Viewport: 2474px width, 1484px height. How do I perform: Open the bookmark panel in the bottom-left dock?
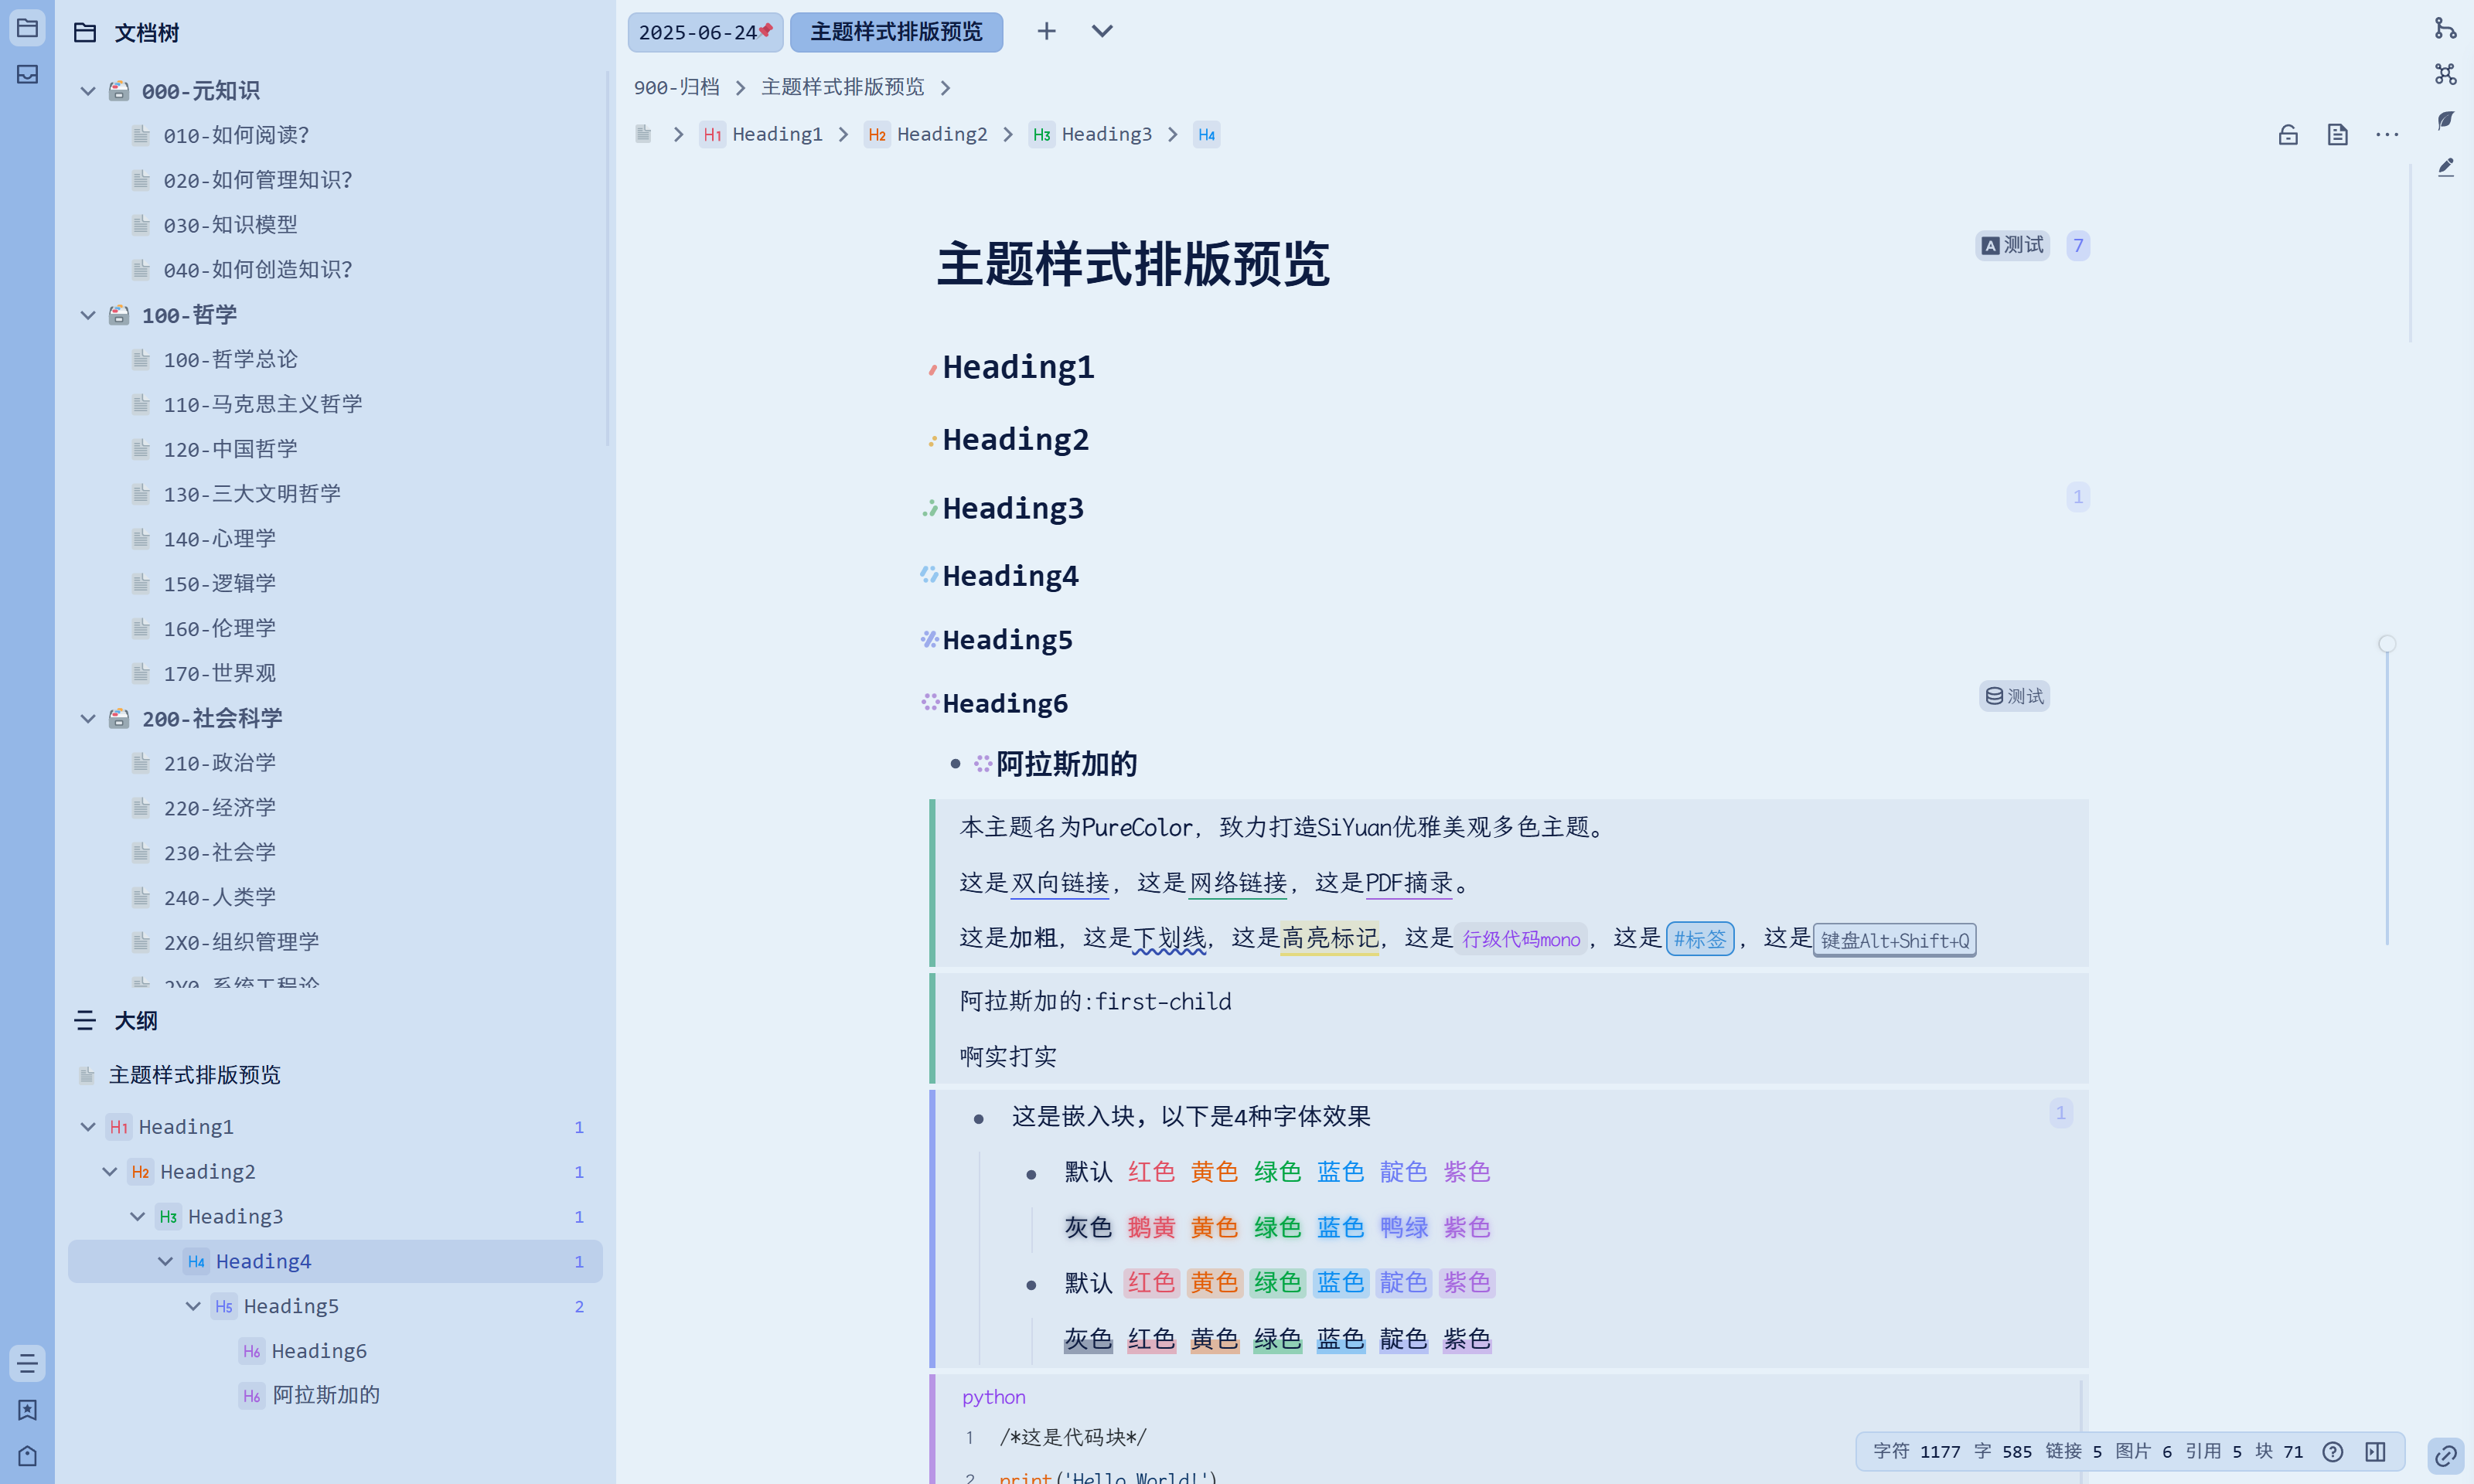pos(27,1410)
